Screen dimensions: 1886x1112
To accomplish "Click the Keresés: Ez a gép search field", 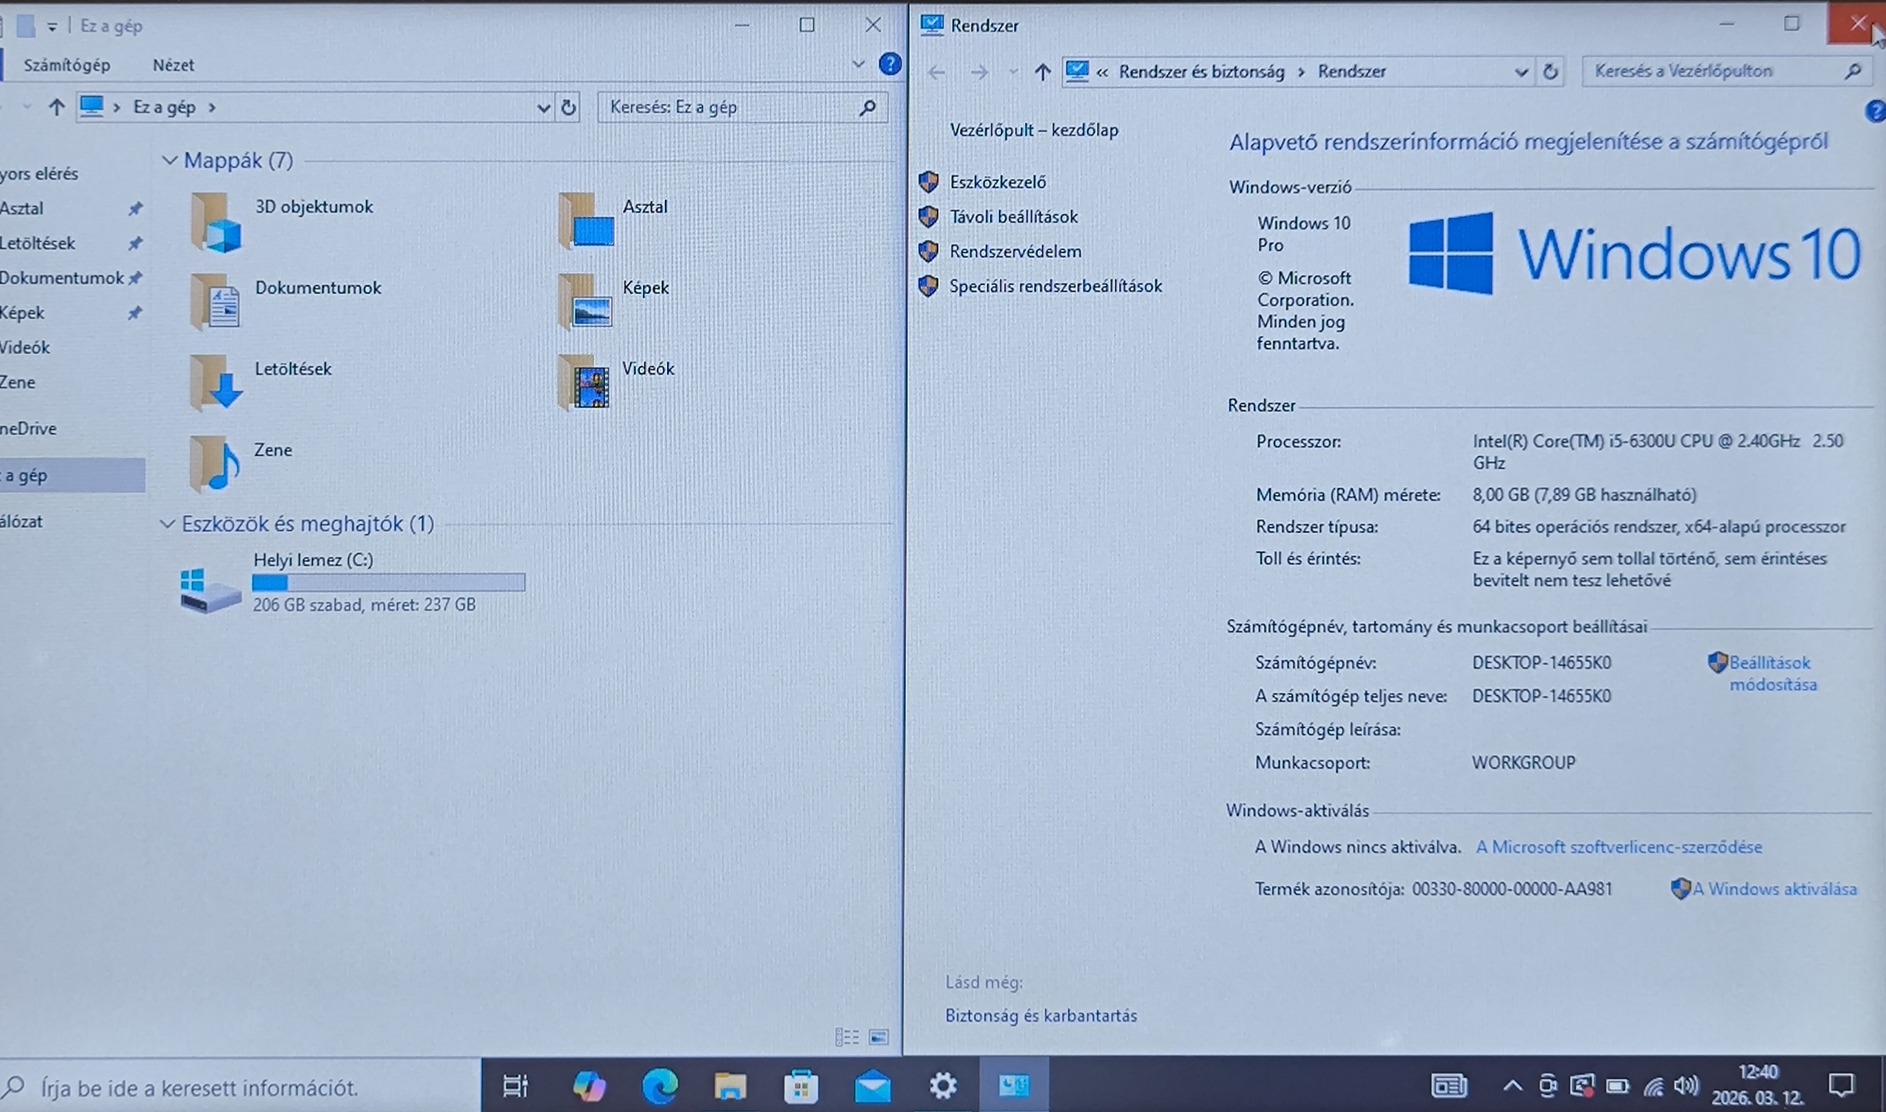I will tap(740, 107).
